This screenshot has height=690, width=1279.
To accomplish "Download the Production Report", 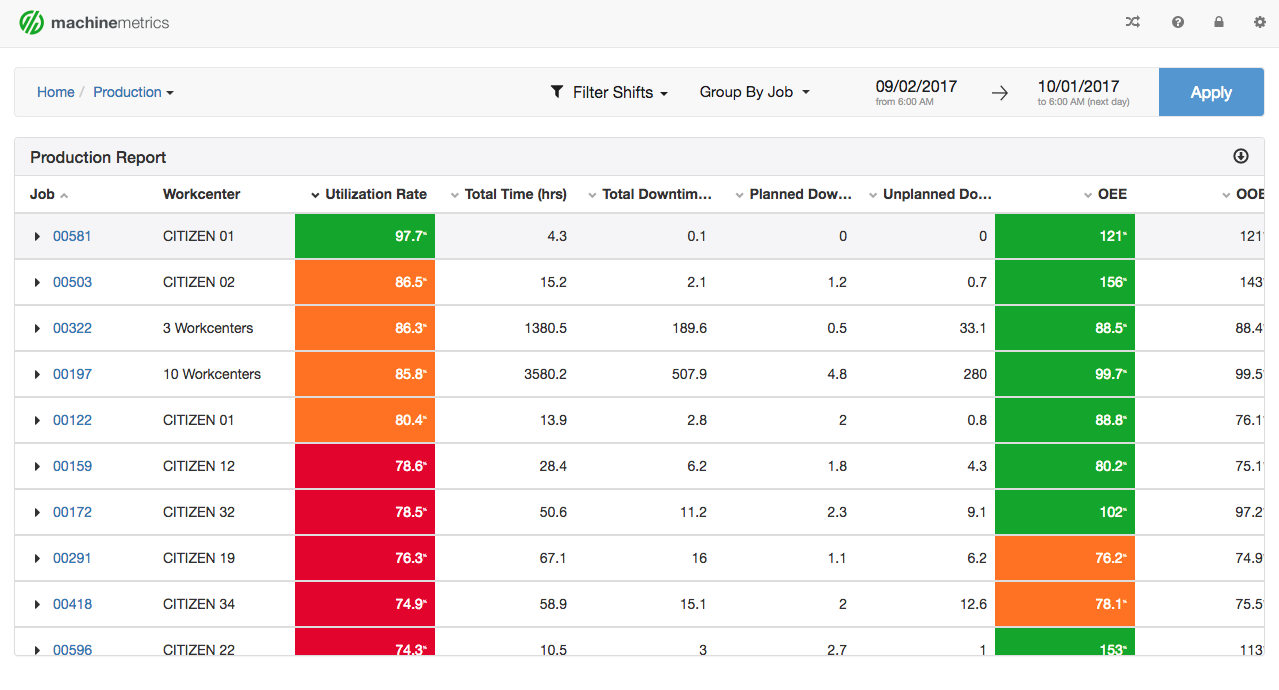I will (x=1240, y=157).
